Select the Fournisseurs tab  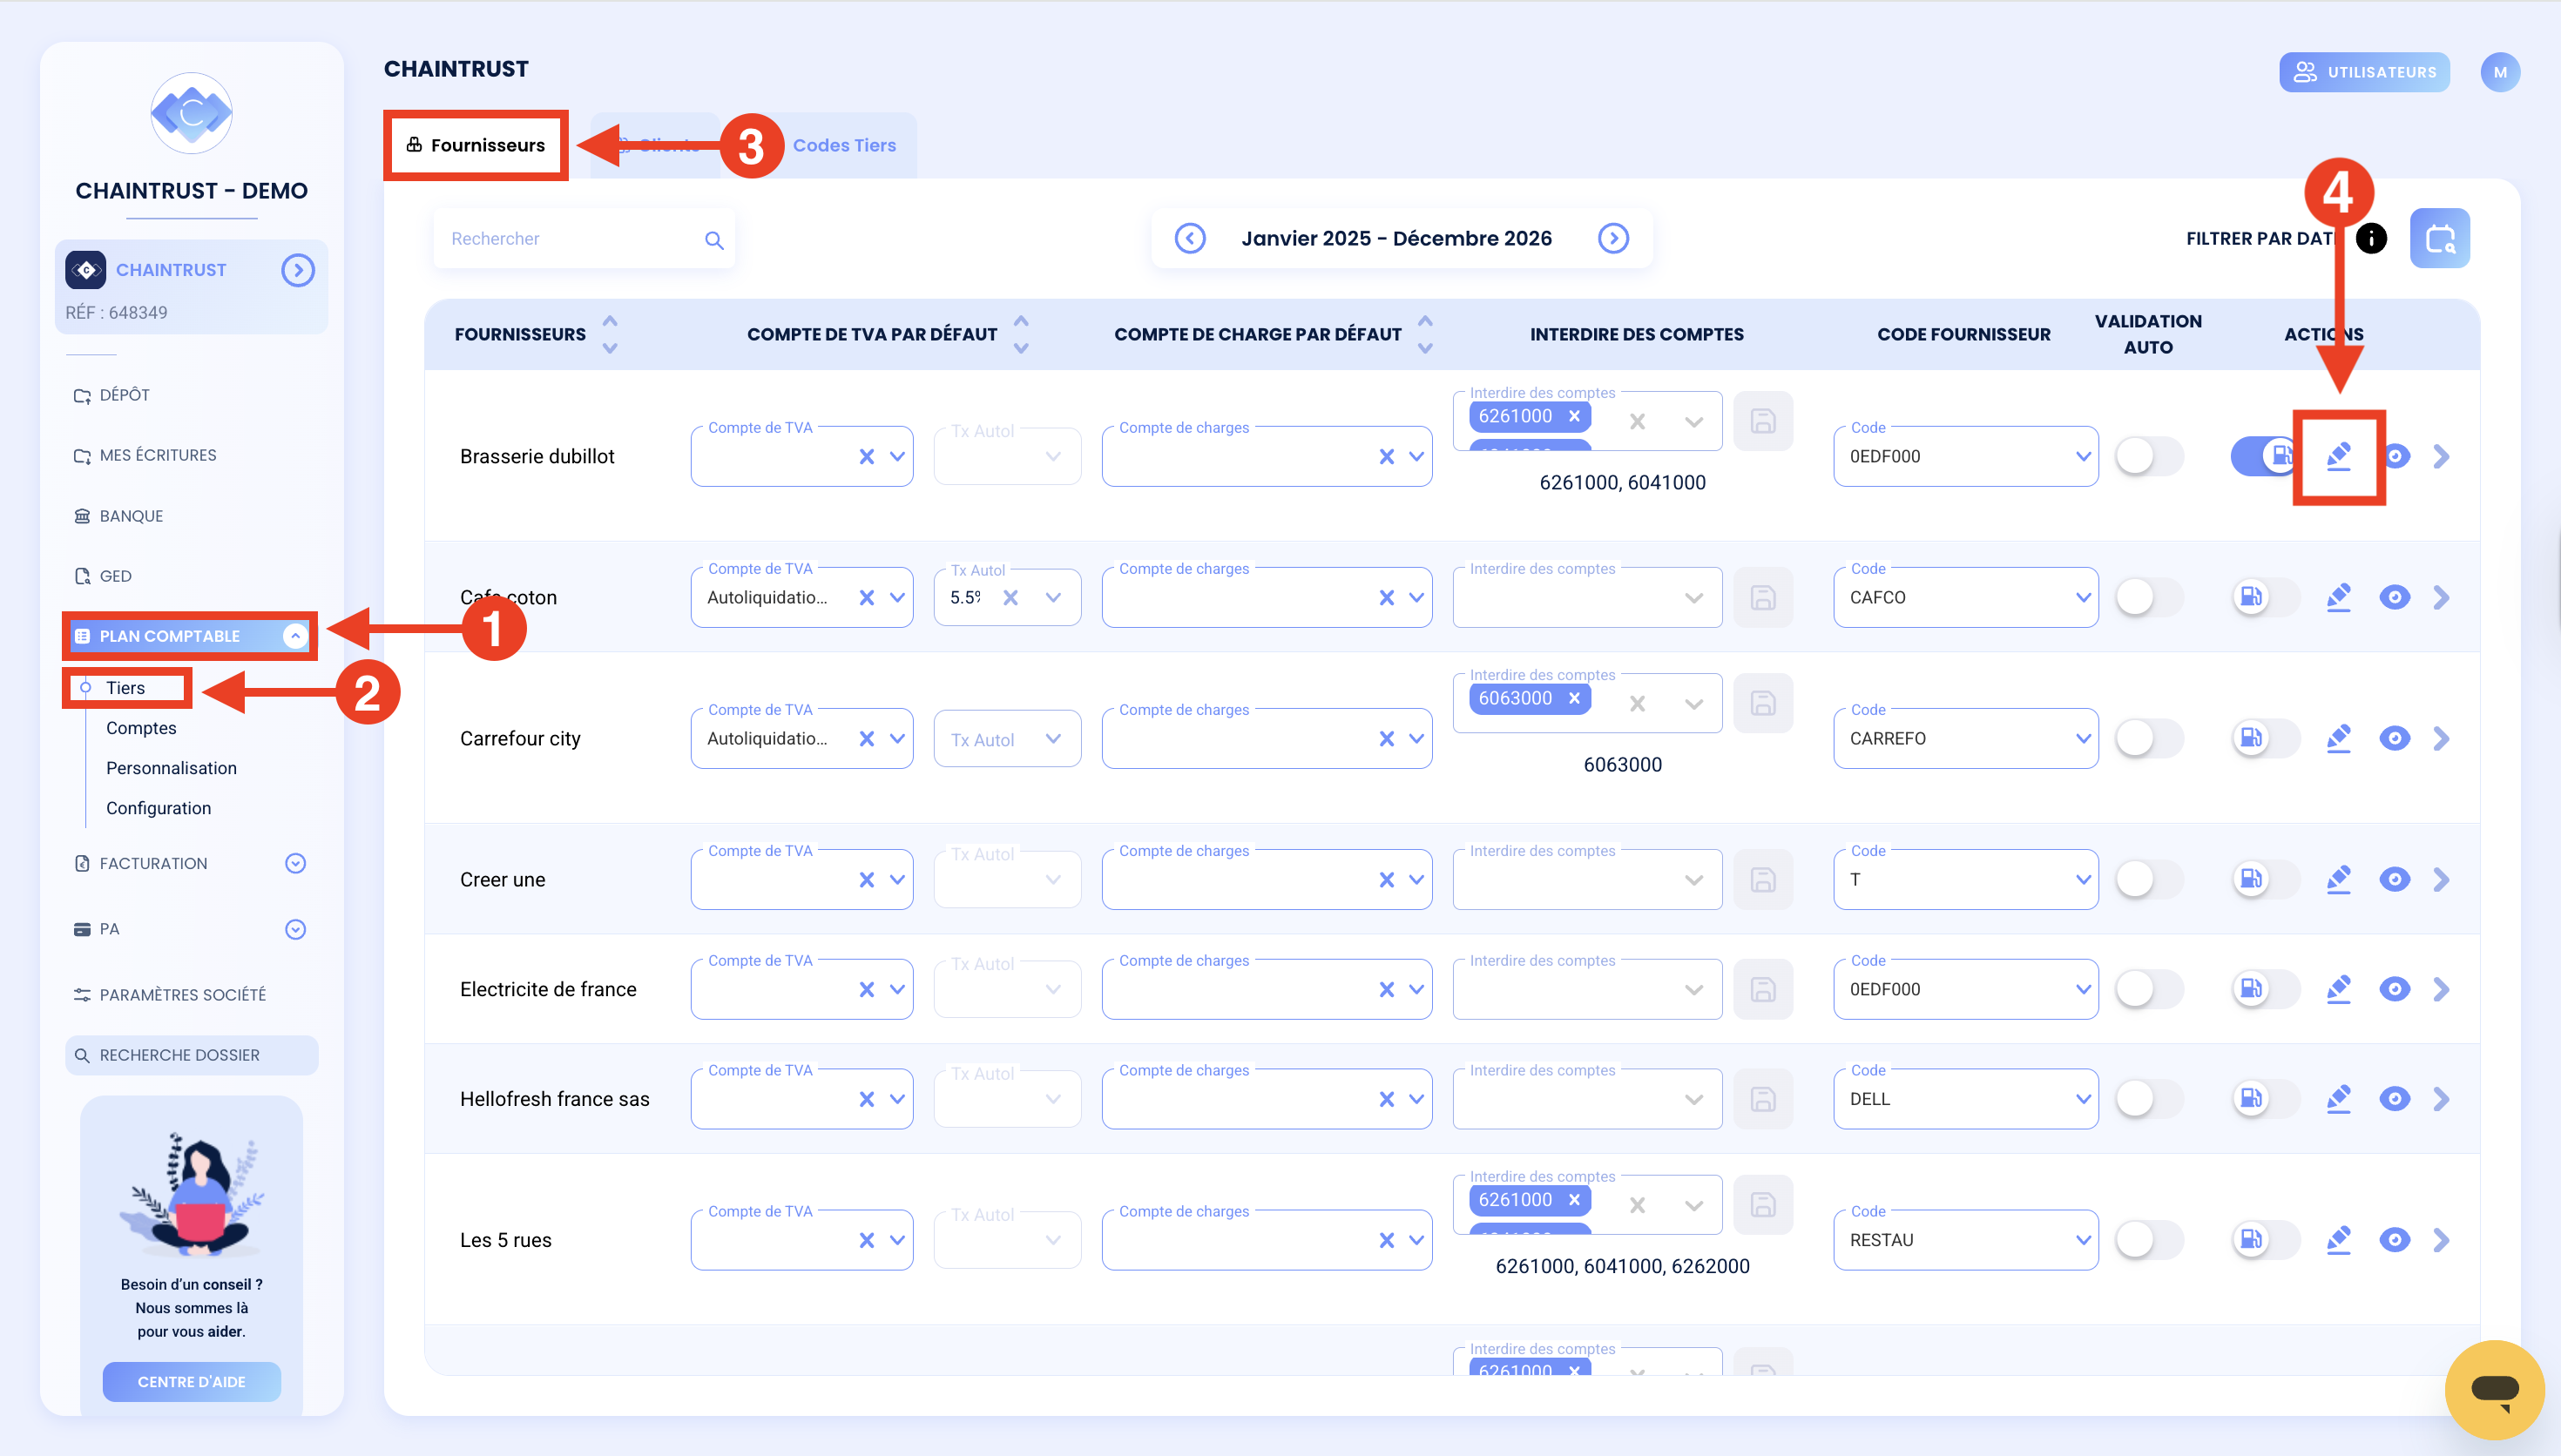point(477,145)
